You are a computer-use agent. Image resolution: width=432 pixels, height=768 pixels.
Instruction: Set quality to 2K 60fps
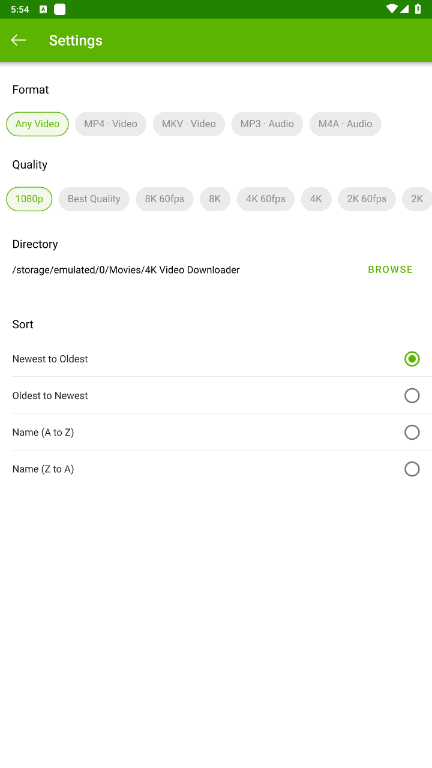(367, 199)
